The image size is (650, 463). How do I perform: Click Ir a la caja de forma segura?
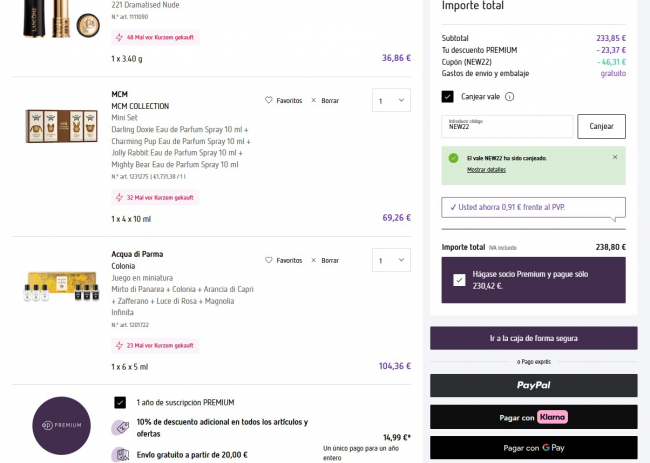(533, 338)
